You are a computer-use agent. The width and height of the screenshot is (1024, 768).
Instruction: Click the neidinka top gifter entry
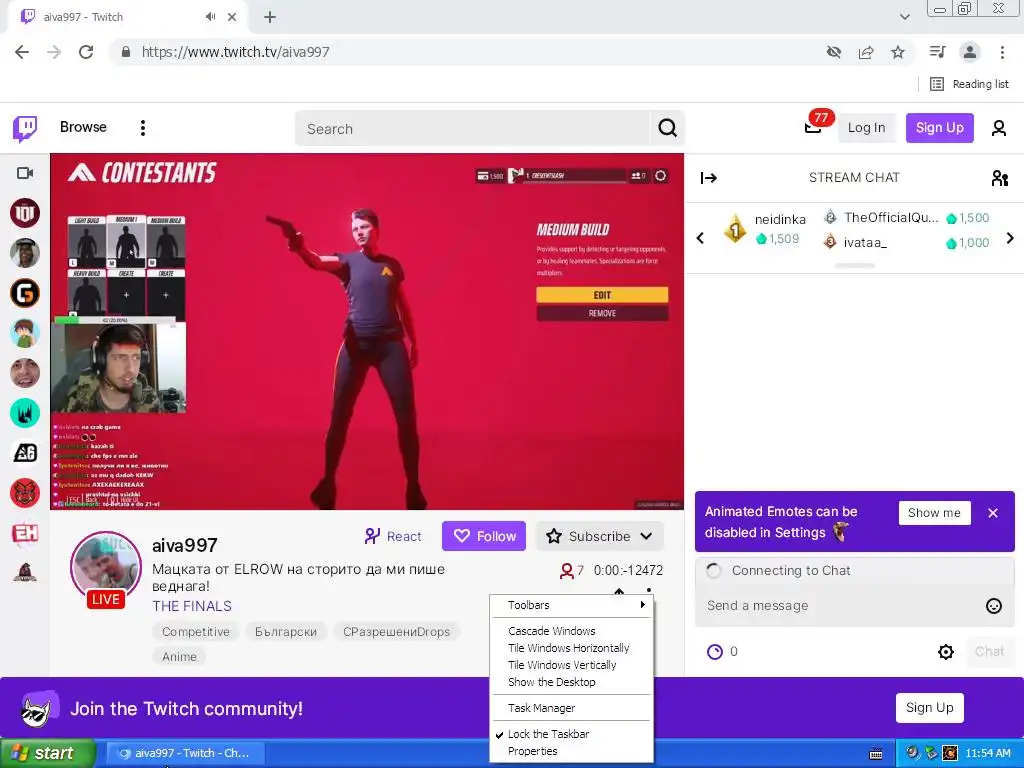point(765,229)
